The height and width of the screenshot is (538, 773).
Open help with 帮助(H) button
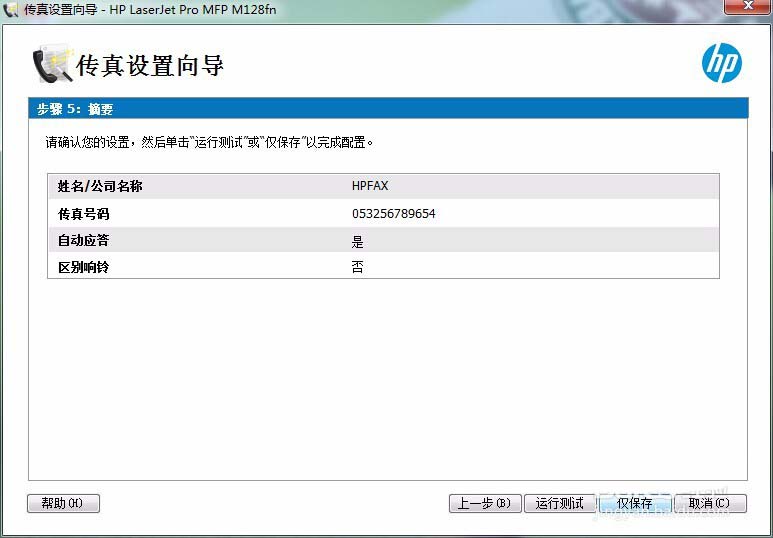(63, 503)
